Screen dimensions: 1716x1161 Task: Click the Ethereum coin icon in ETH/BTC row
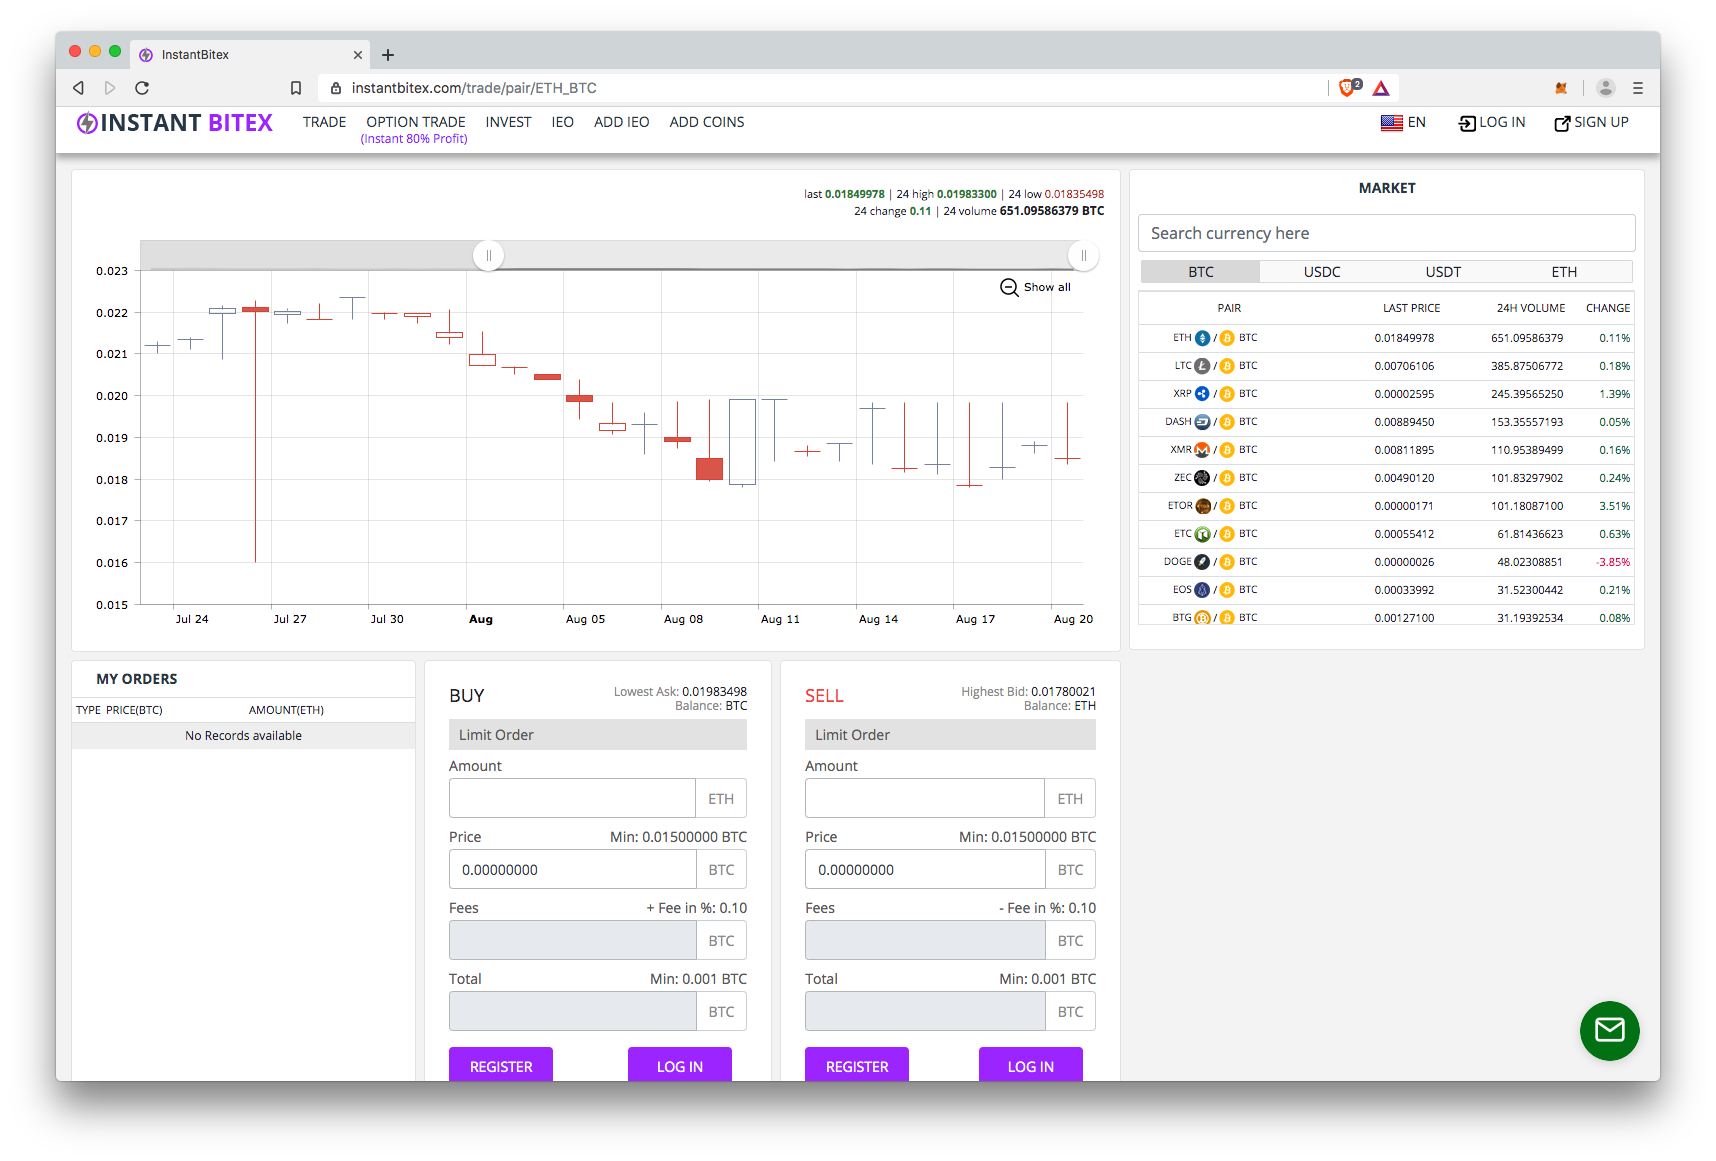tap(1203, 338)
